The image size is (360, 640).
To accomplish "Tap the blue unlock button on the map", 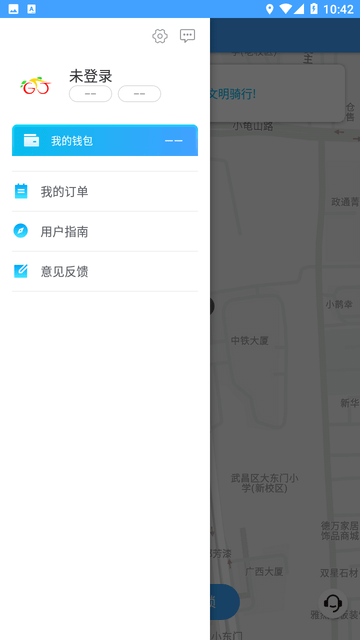I will [224, 602].
